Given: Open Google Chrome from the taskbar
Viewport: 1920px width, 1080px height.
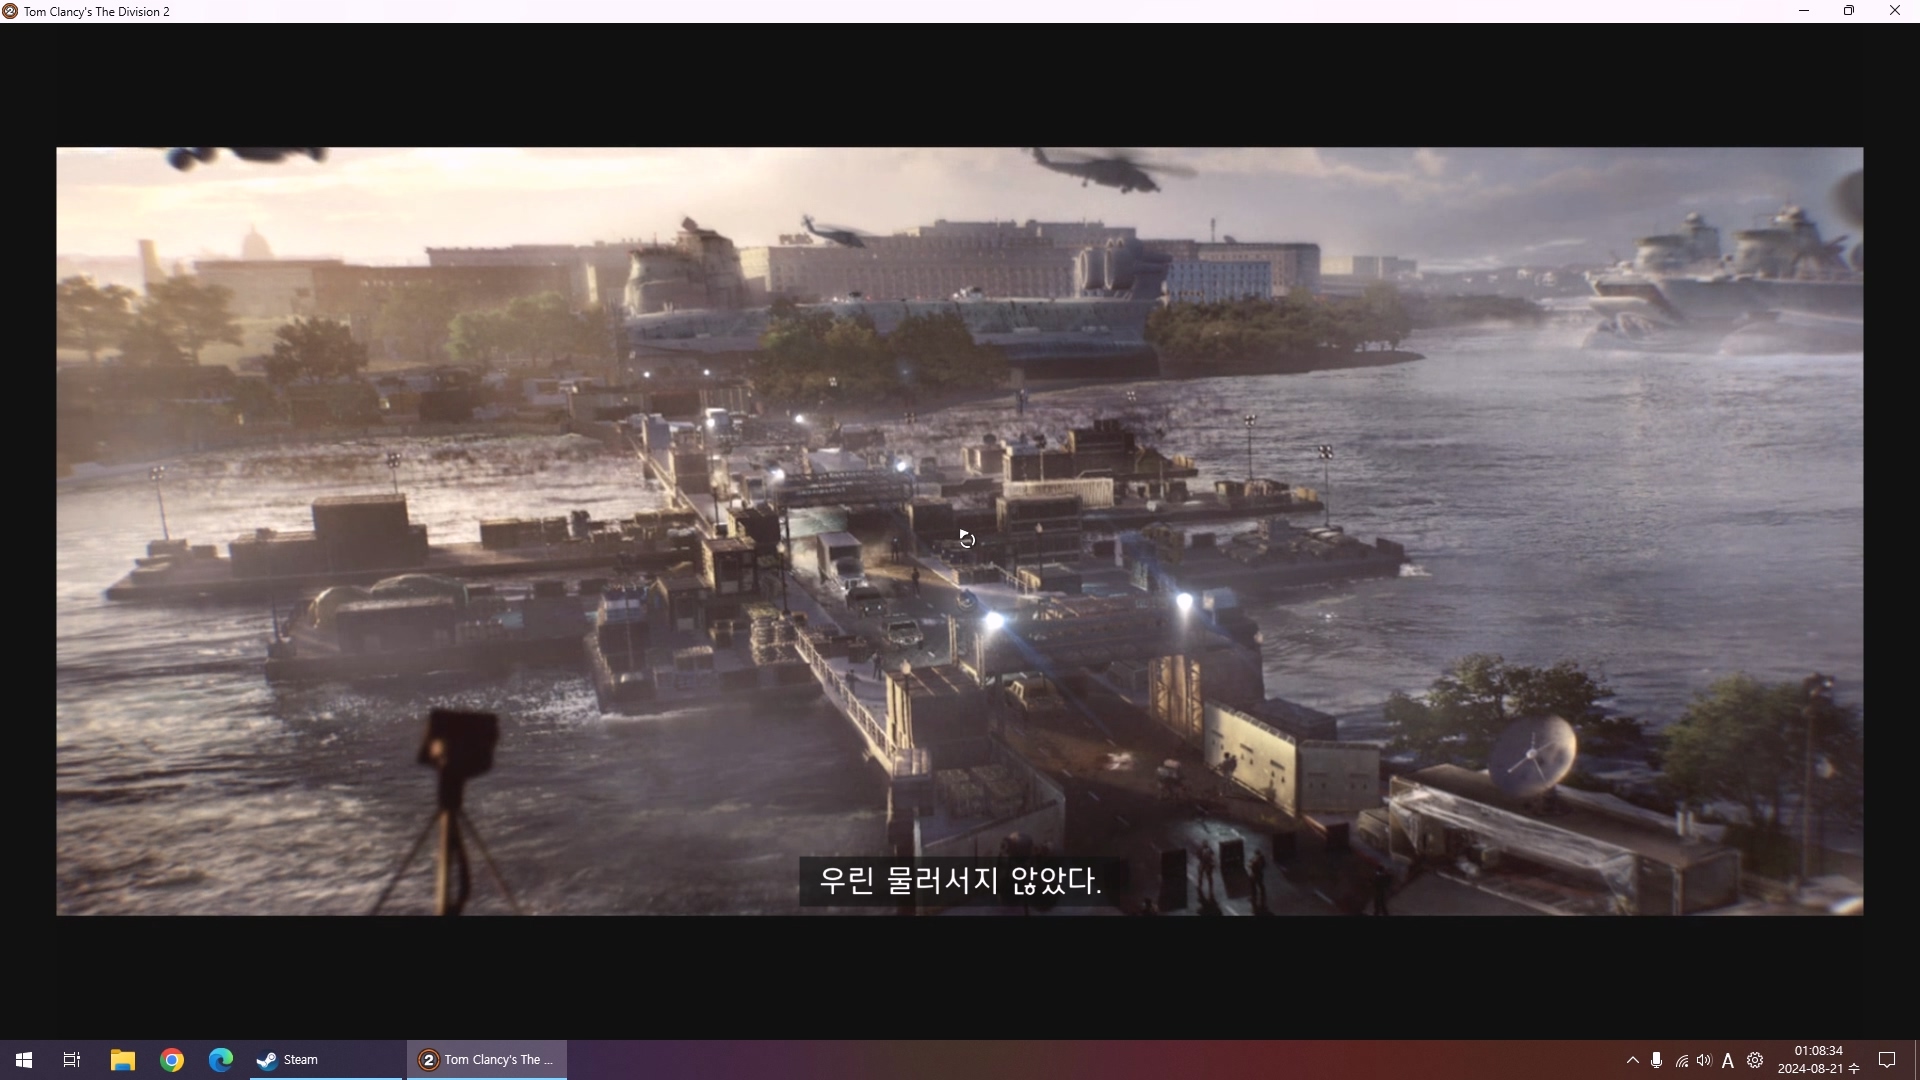Looking at the screenshot, I should click(x=172, y=1060).
